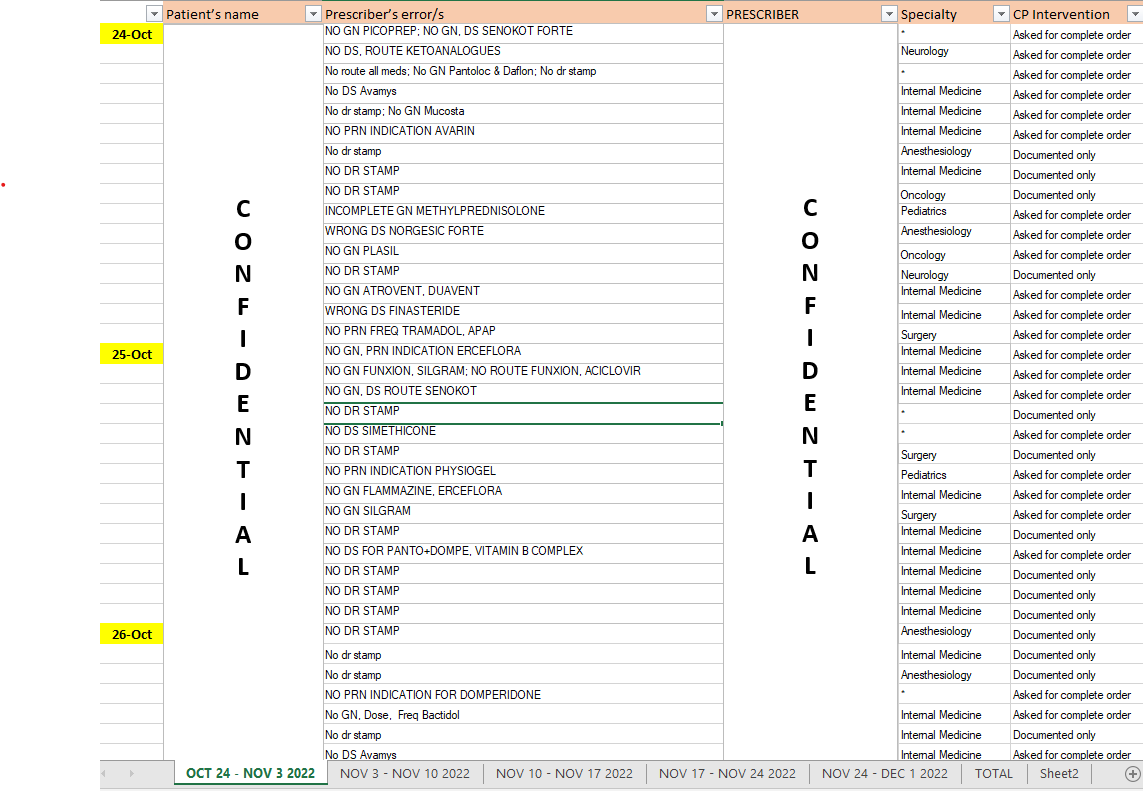Viewport: 1143px width, 791px height.
Task: Select Neurology in KETOANALOGUES row
Action: click(953, 53)
